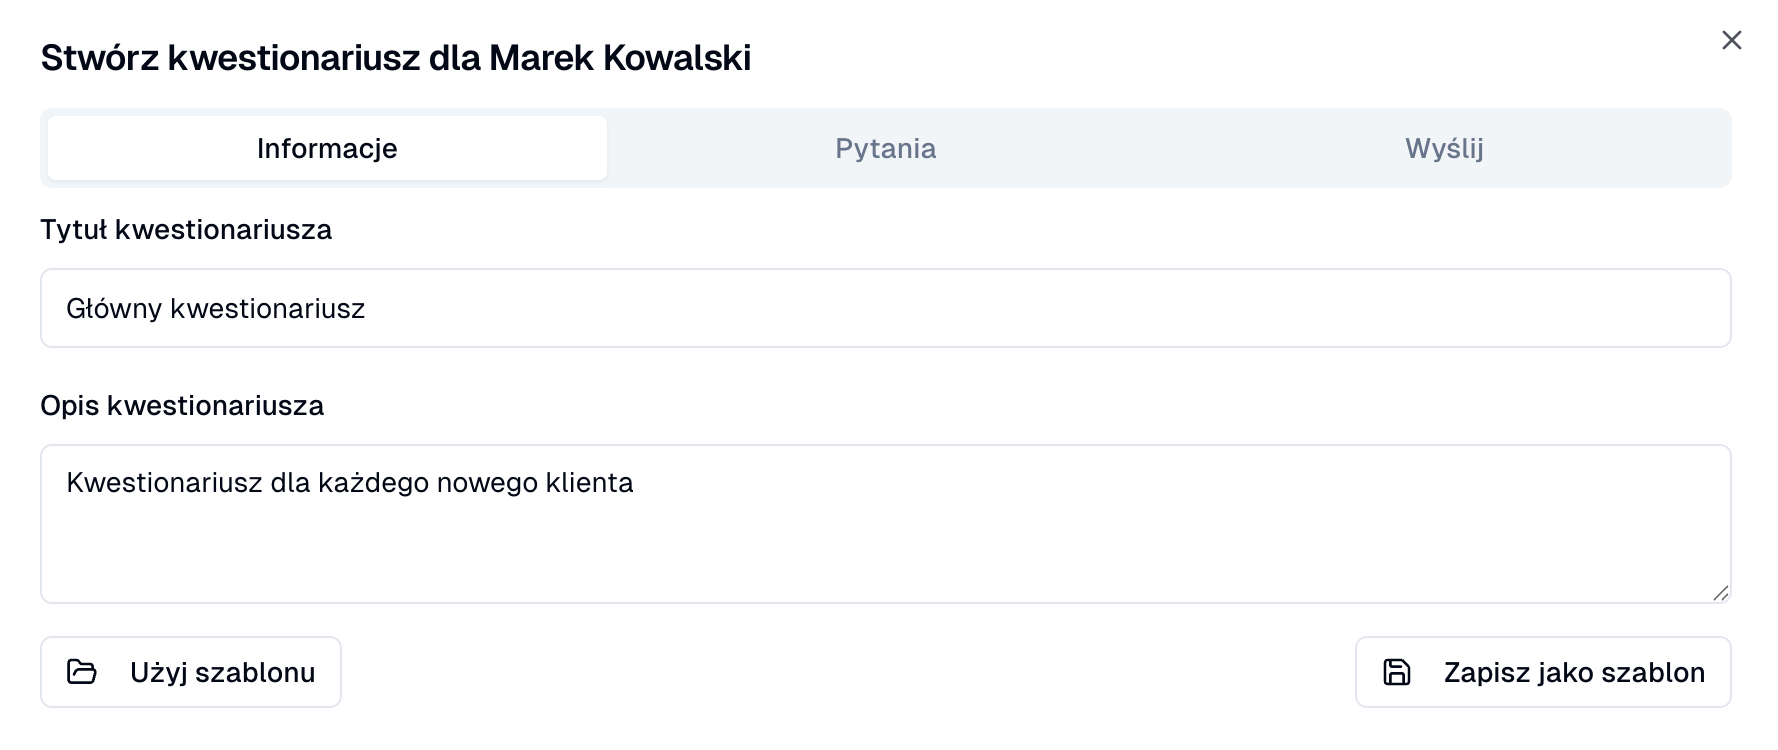Close the questionnaire dialog with the X icon
This screenshot has height=750, width=1778.
1733,42
